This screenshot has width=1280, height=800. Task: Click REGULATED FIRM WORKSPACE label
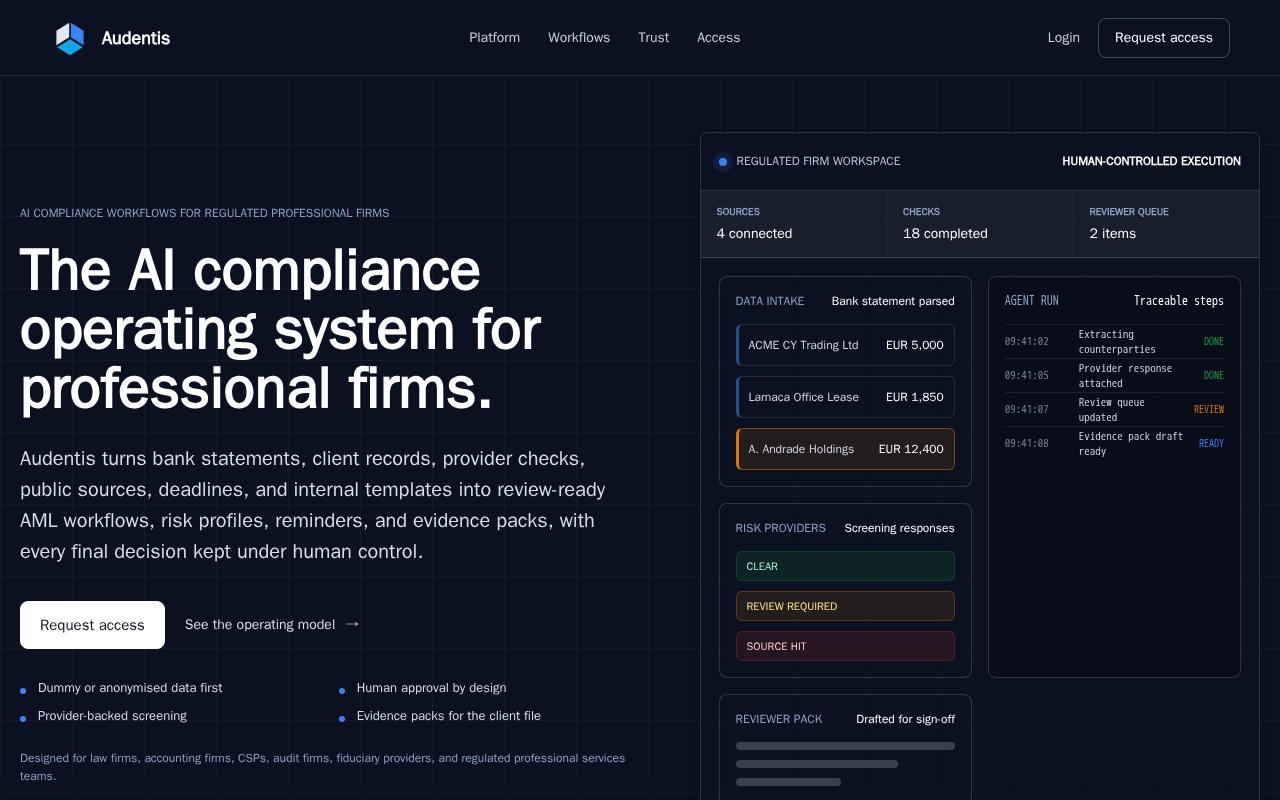click(x=818, y=161)
